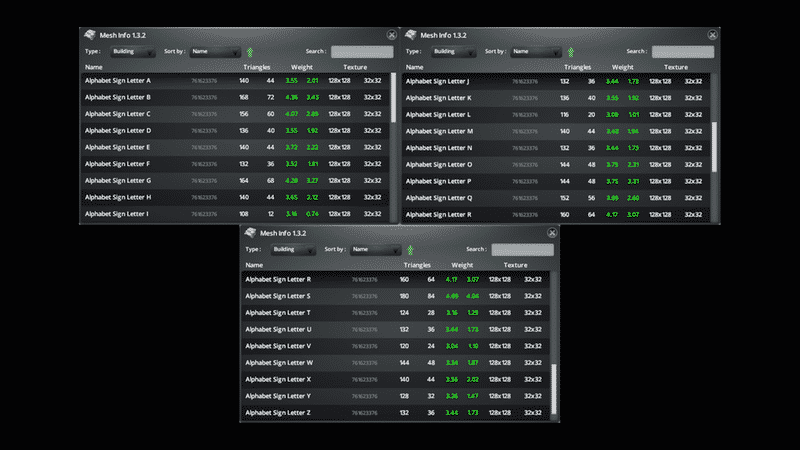Toggle sort order arrow in window listing Letter J
800x450 pixels.
click(x=570, y=51)
